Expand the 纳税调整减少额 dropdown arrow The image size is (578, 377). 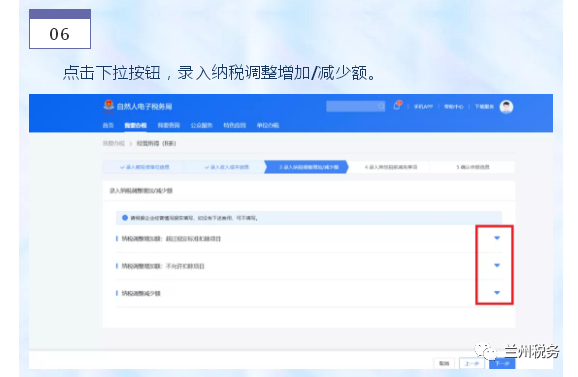(x=497, y=293)
